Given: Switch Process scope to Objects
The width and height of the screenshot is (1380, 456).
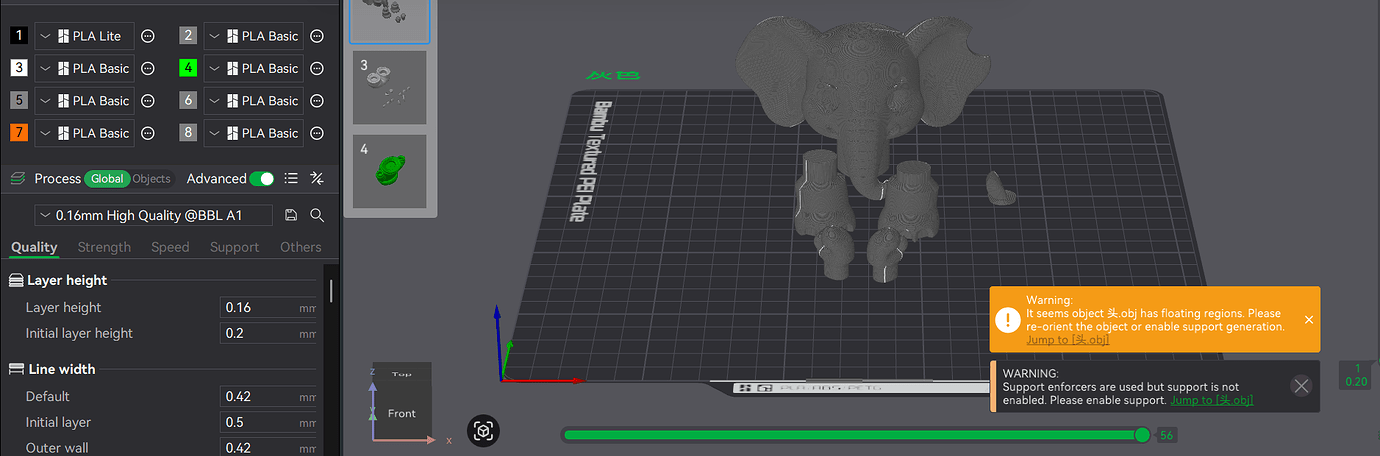Looking at the screenshot, I should [152, 179].
